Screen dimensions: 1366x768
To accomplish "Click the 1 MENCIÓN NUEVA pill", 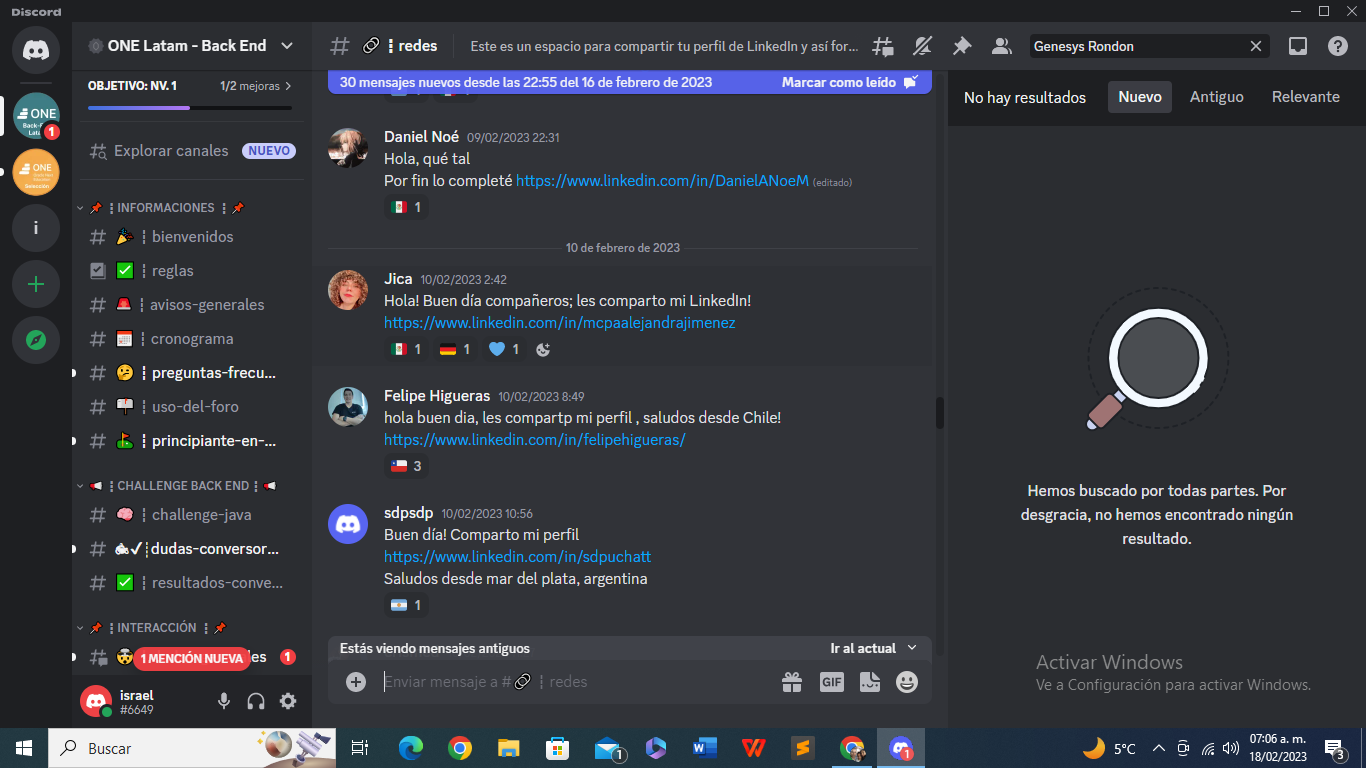I will coord(191,659).
